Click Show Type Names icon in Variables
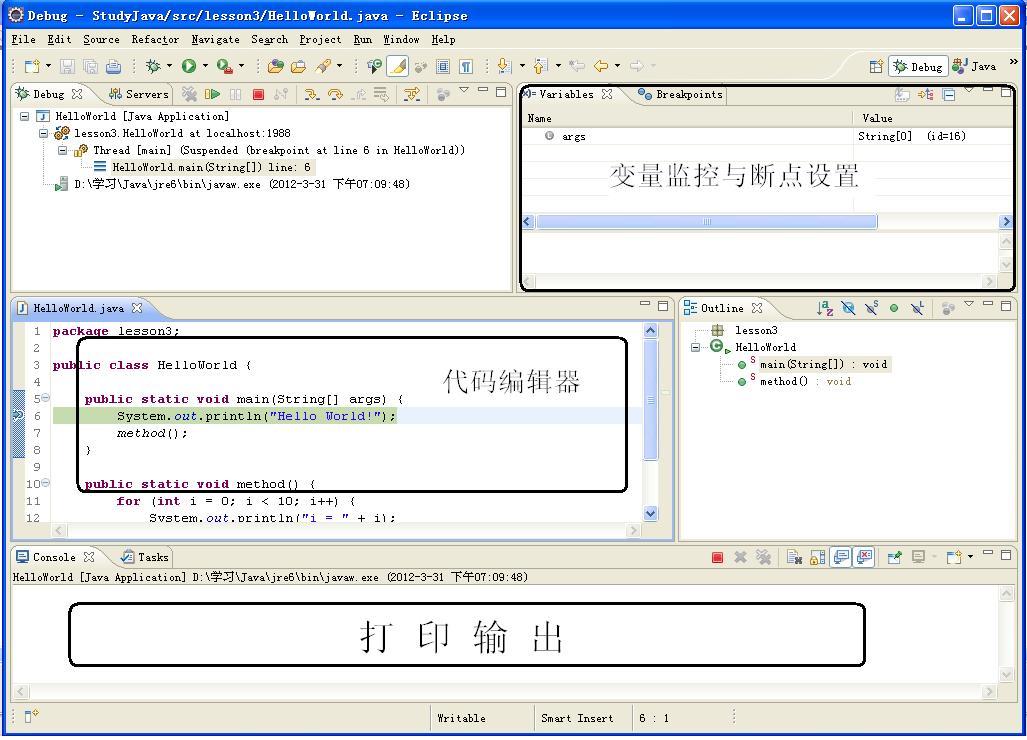 coord(903,95)
